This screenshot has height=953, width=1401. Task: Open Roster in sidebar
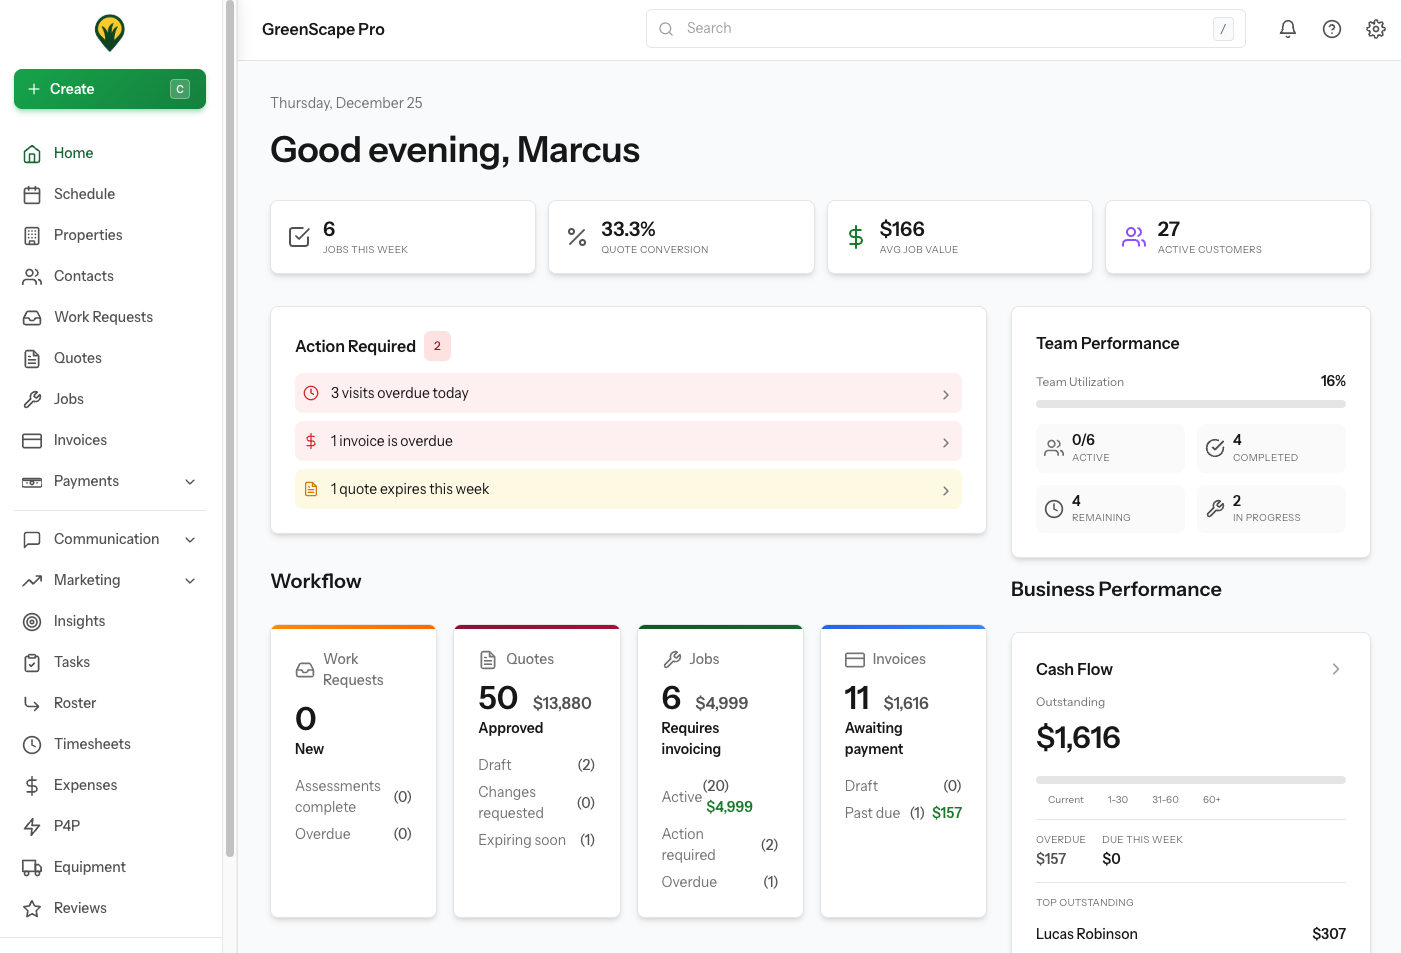pyautogui.click(x=110, y=703)
